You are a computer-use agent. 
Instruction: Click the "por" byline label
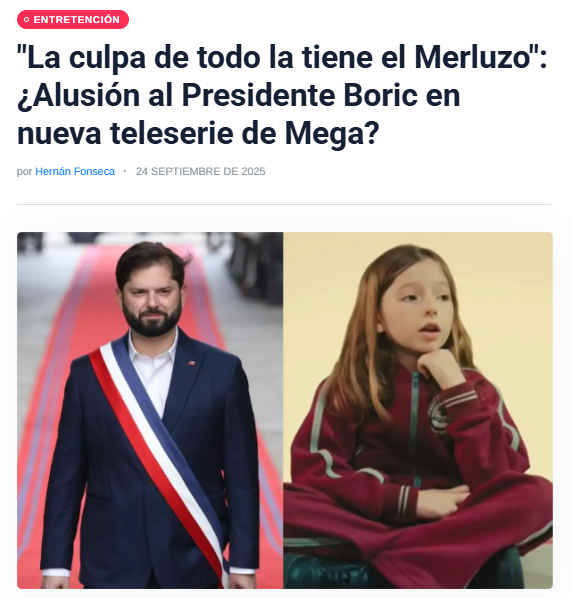24,172
